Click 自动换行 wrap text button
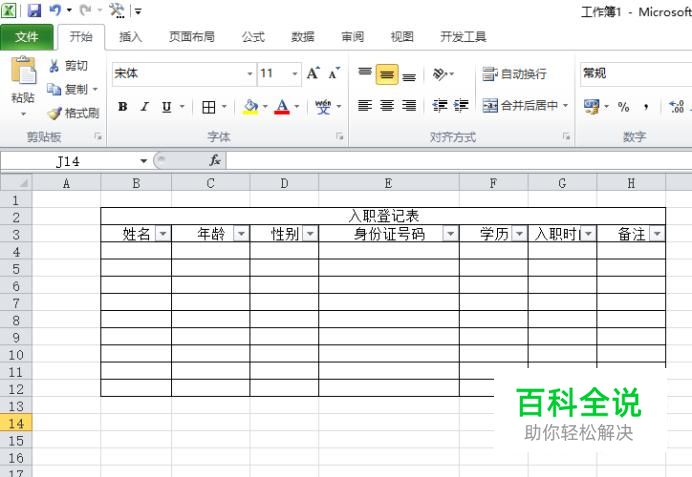Image resolution: width=692 pixels, height=477 pixels. [x=515, y=74]
